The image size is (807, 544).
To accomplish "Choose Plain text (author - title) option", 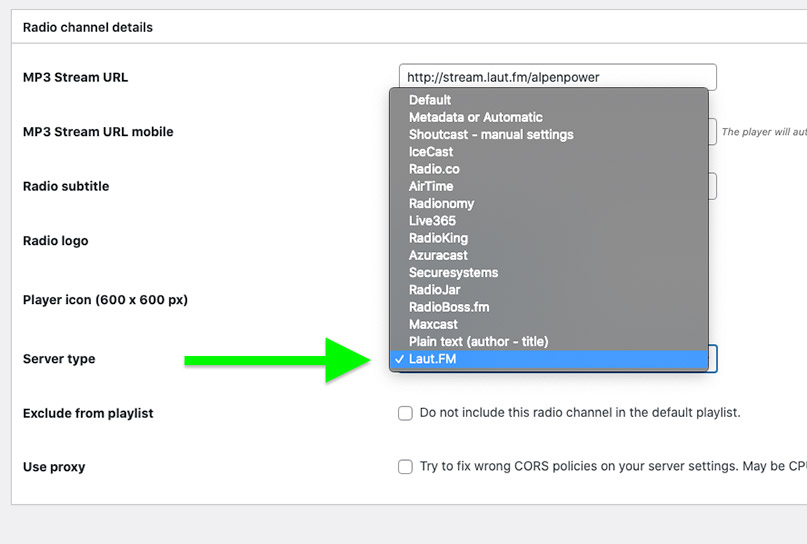I will 478,342.
